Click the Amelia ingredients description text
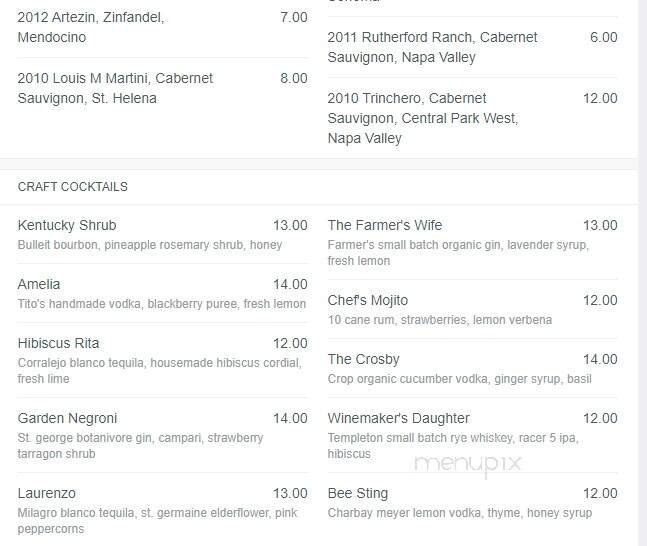Viewport: 647px width, 546px height. [162, 304]
